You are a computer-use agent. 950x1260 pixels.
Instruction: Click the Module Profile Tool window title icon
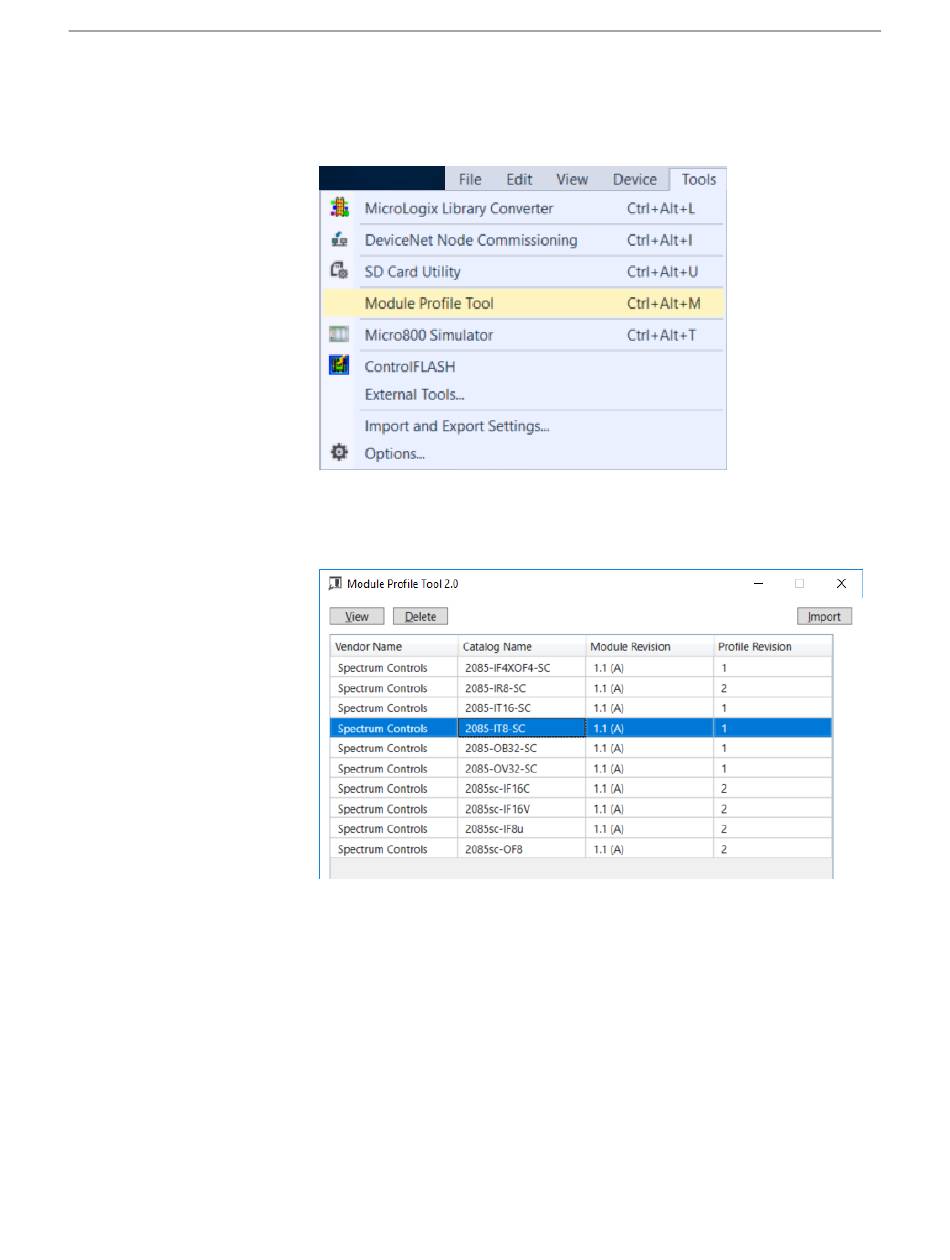335,583
